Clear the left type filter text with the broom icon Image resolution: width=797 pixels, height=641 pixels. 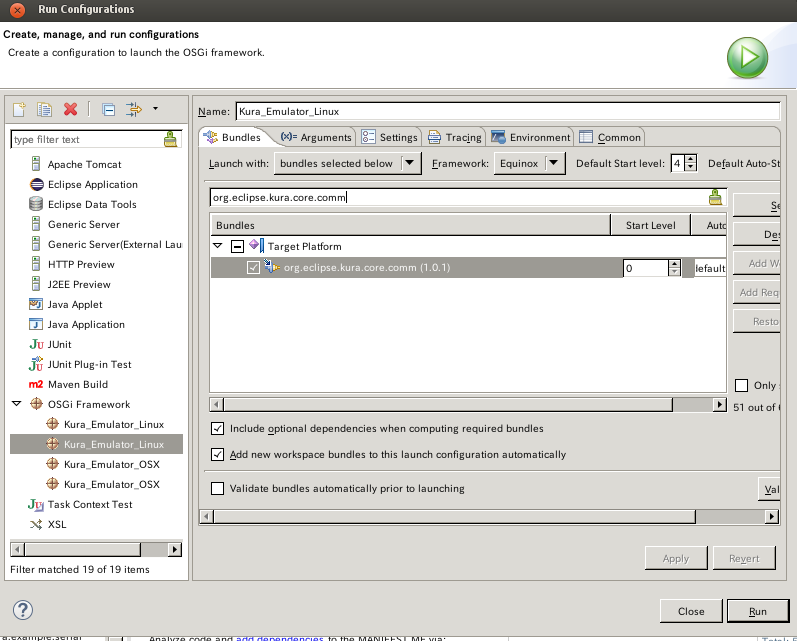click(170, 139)
